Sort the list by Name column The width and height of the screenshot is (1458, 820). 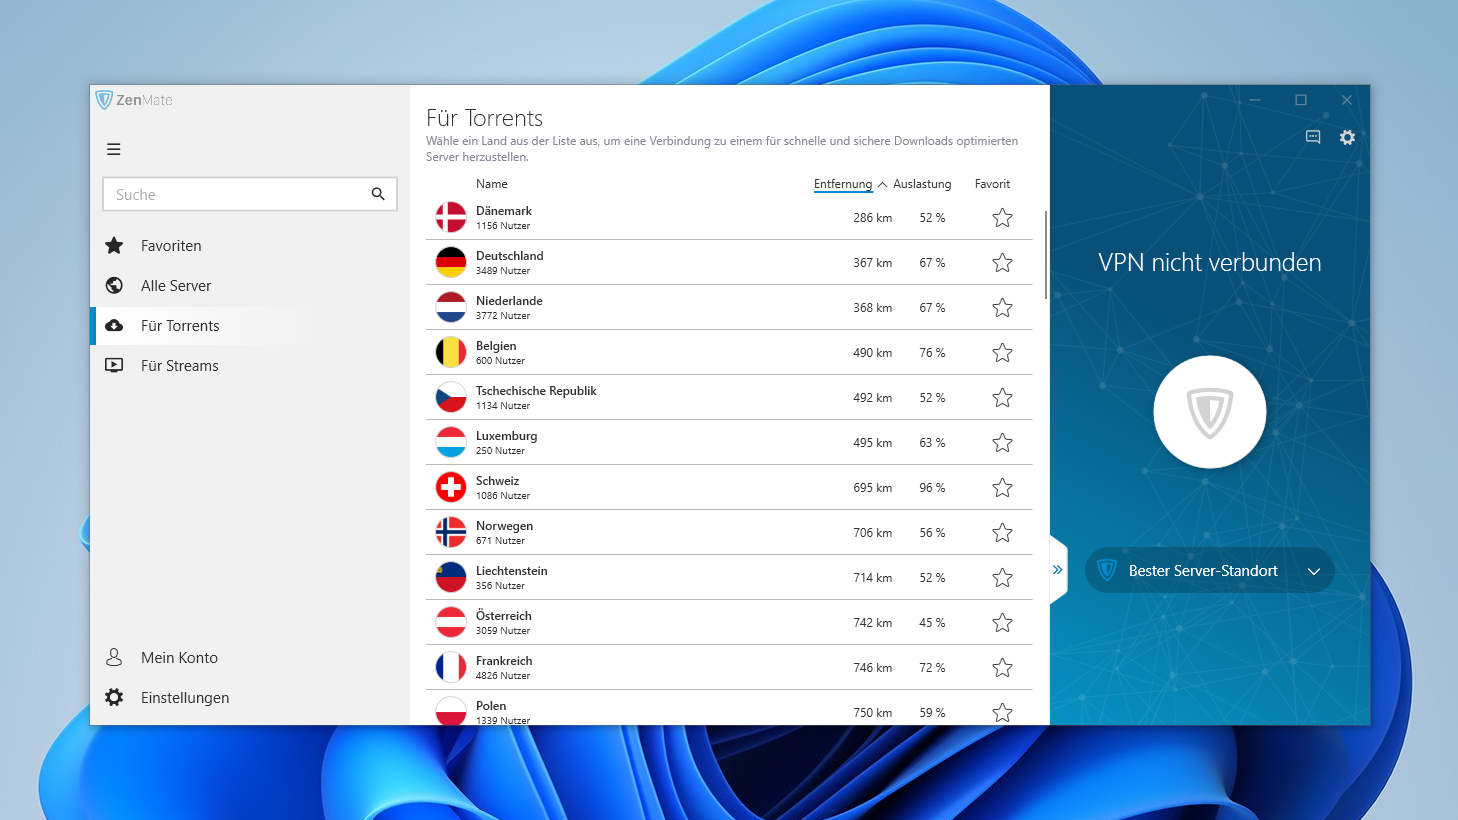tap(491, 184)
